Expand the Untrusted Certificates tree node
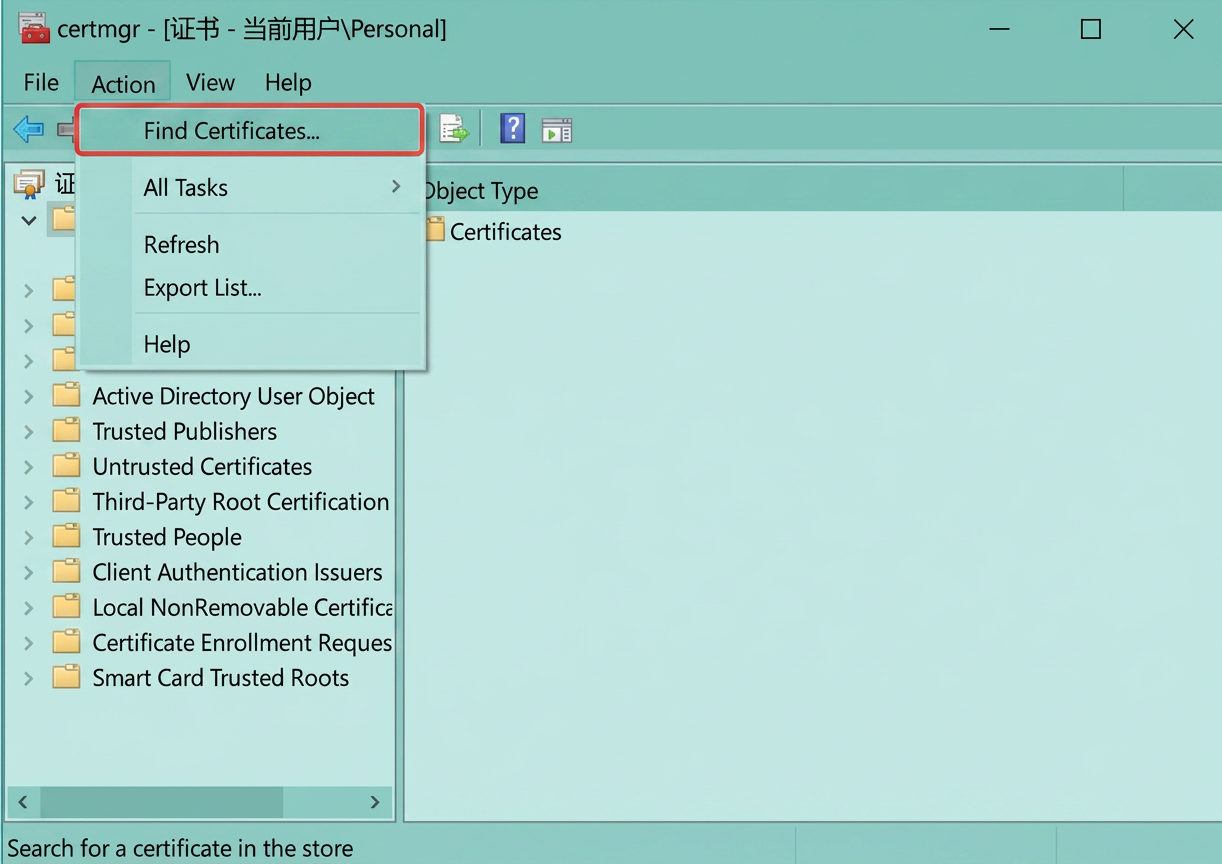Image resolution: width=1222 pixels, height=864 pixels. coord(28,467)
